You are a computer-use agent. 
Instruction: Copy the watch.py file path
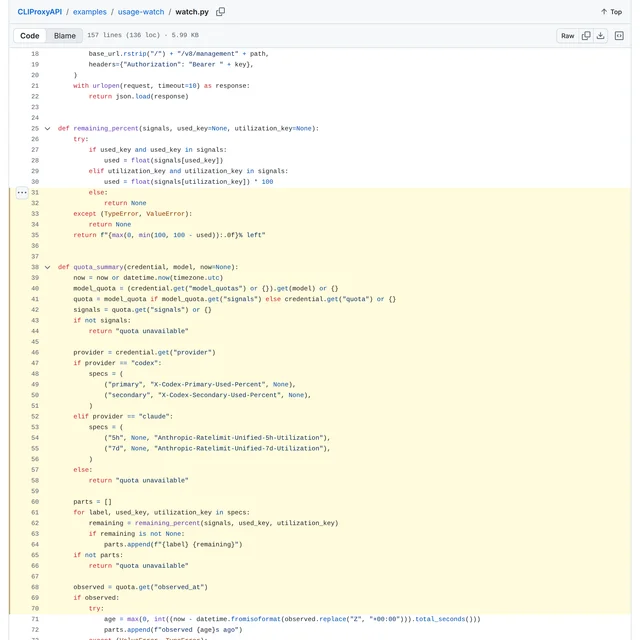coord(220,12)
